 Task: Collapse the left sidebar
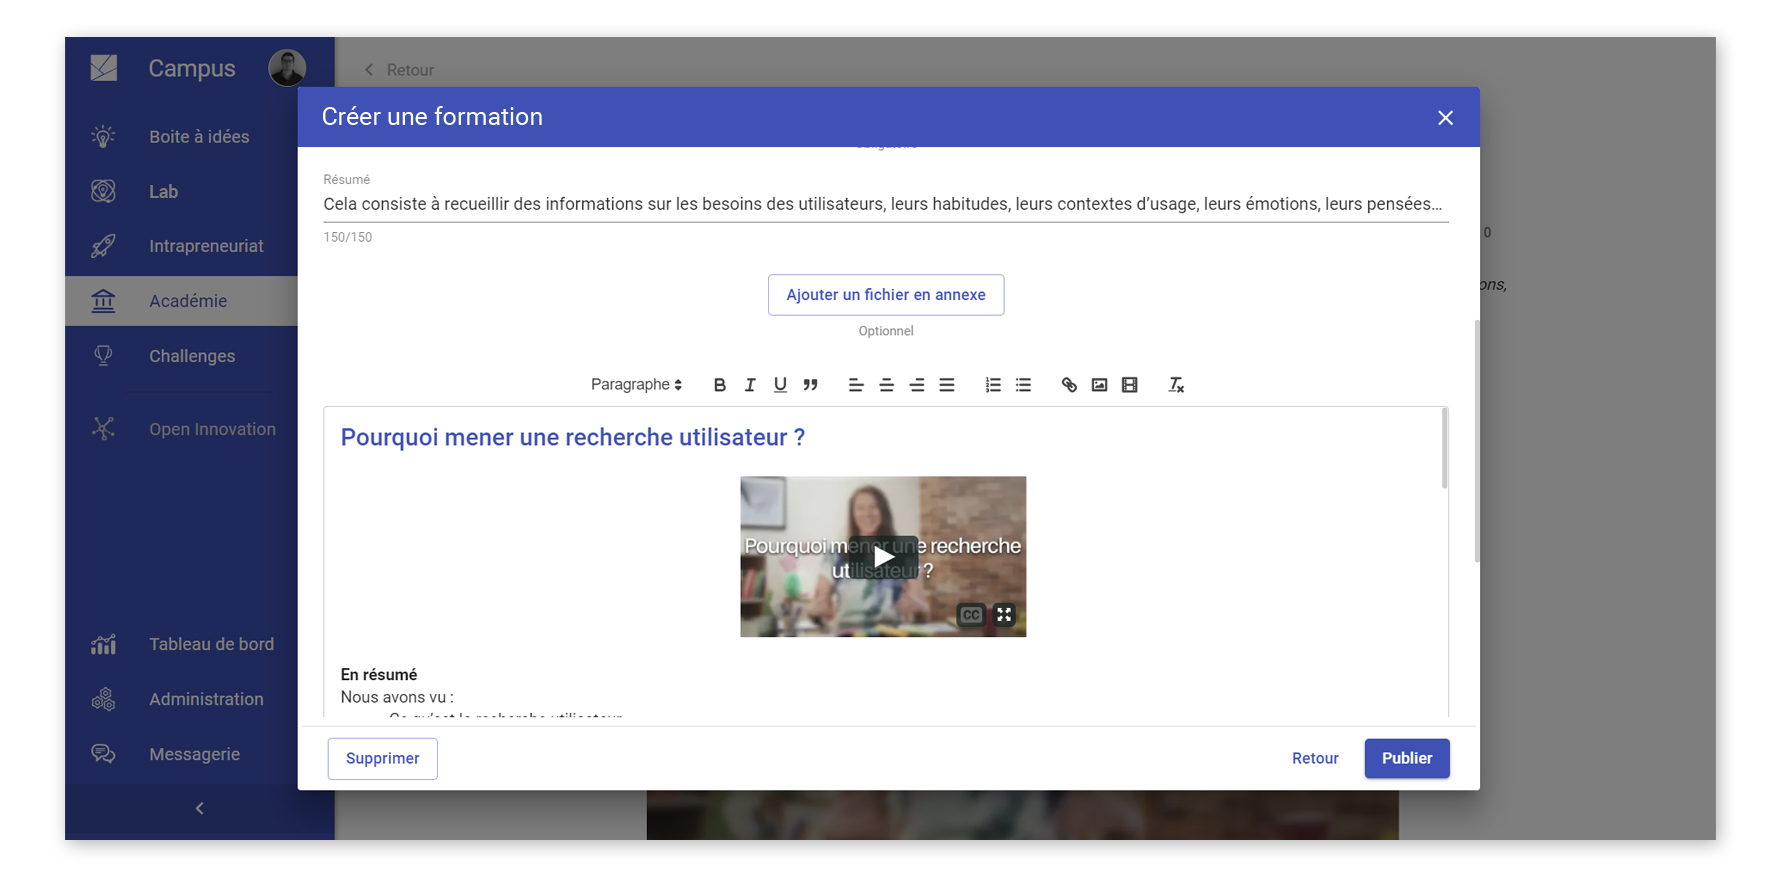coord(199,808)
